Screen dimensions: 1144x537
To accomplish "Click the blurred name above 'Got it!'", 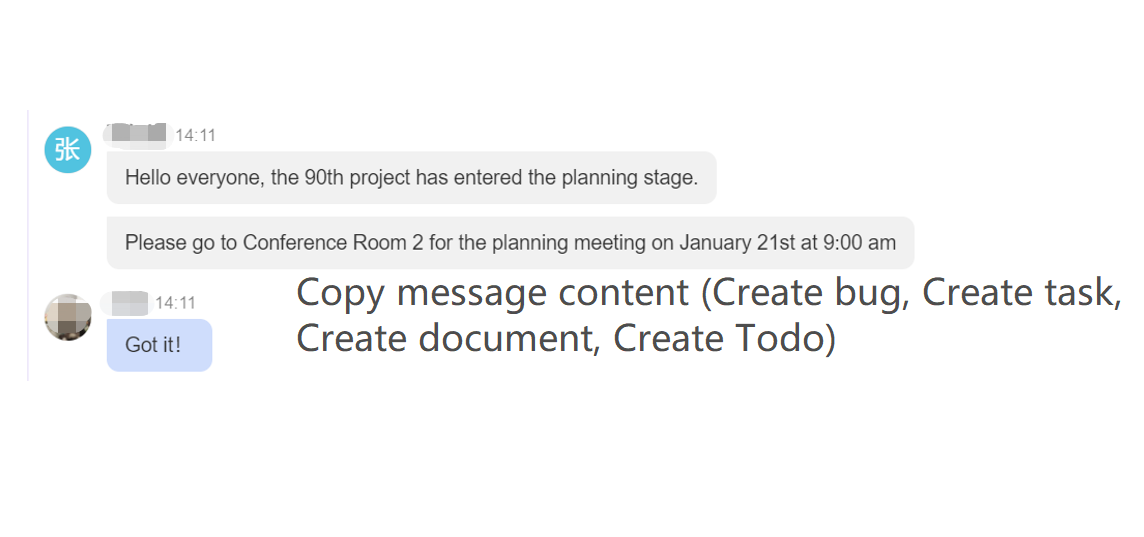I will coord(125,303).
